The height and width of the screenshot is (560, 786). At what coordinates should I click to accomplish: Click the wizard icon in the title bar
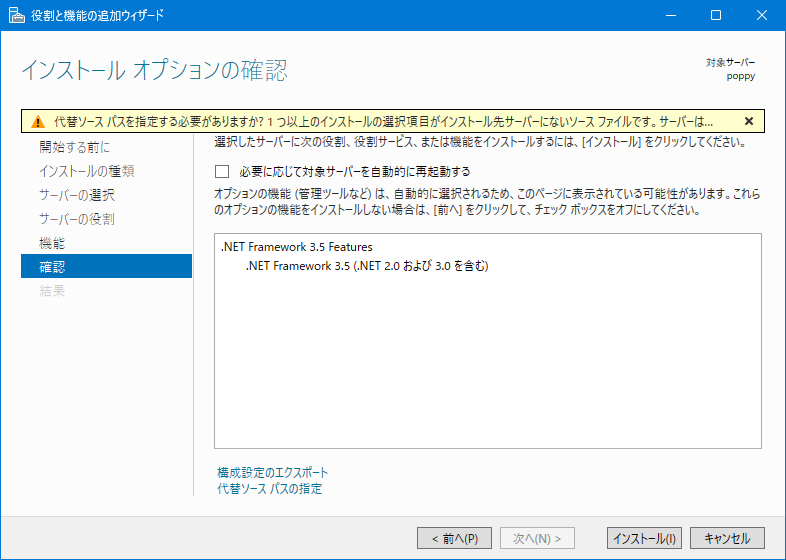(17, 16)
